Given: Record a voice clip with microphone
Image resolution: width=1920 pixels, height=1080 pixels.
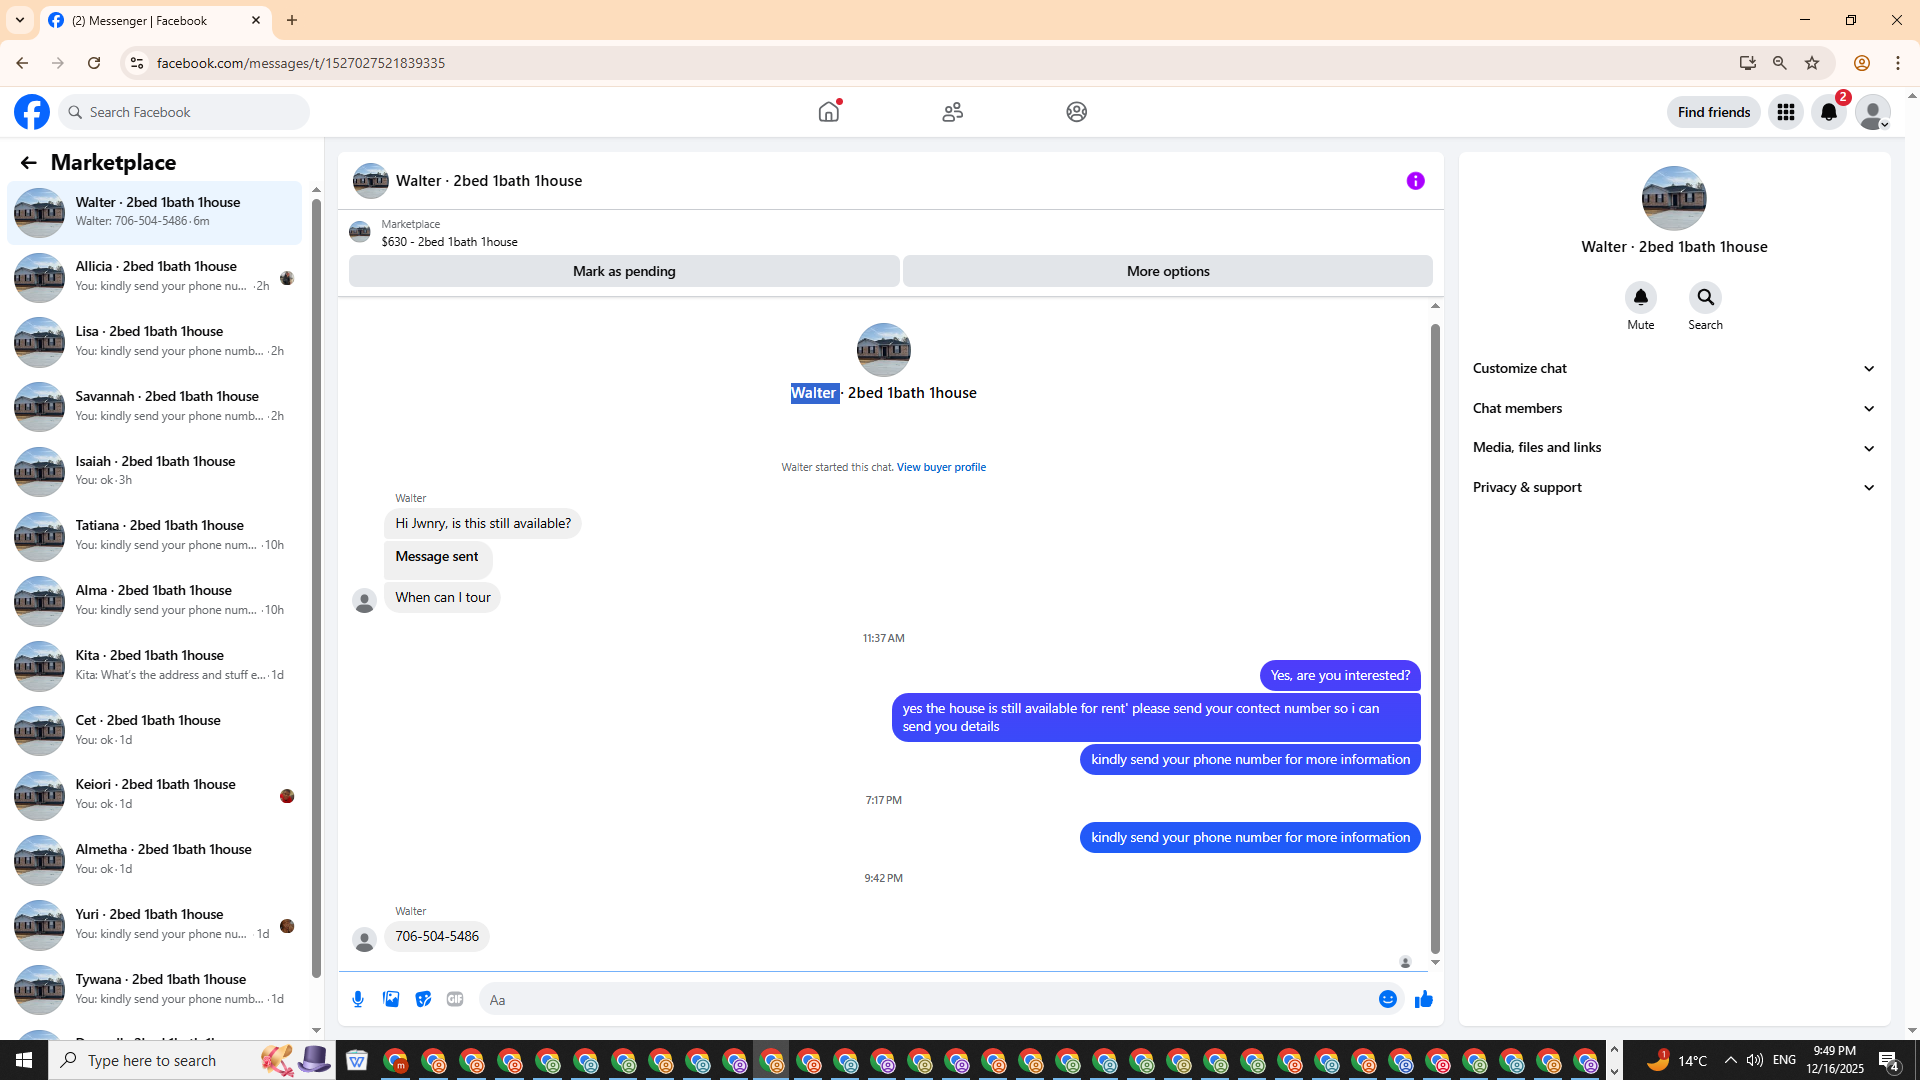Looking at the screenshot, I should 358,999.
